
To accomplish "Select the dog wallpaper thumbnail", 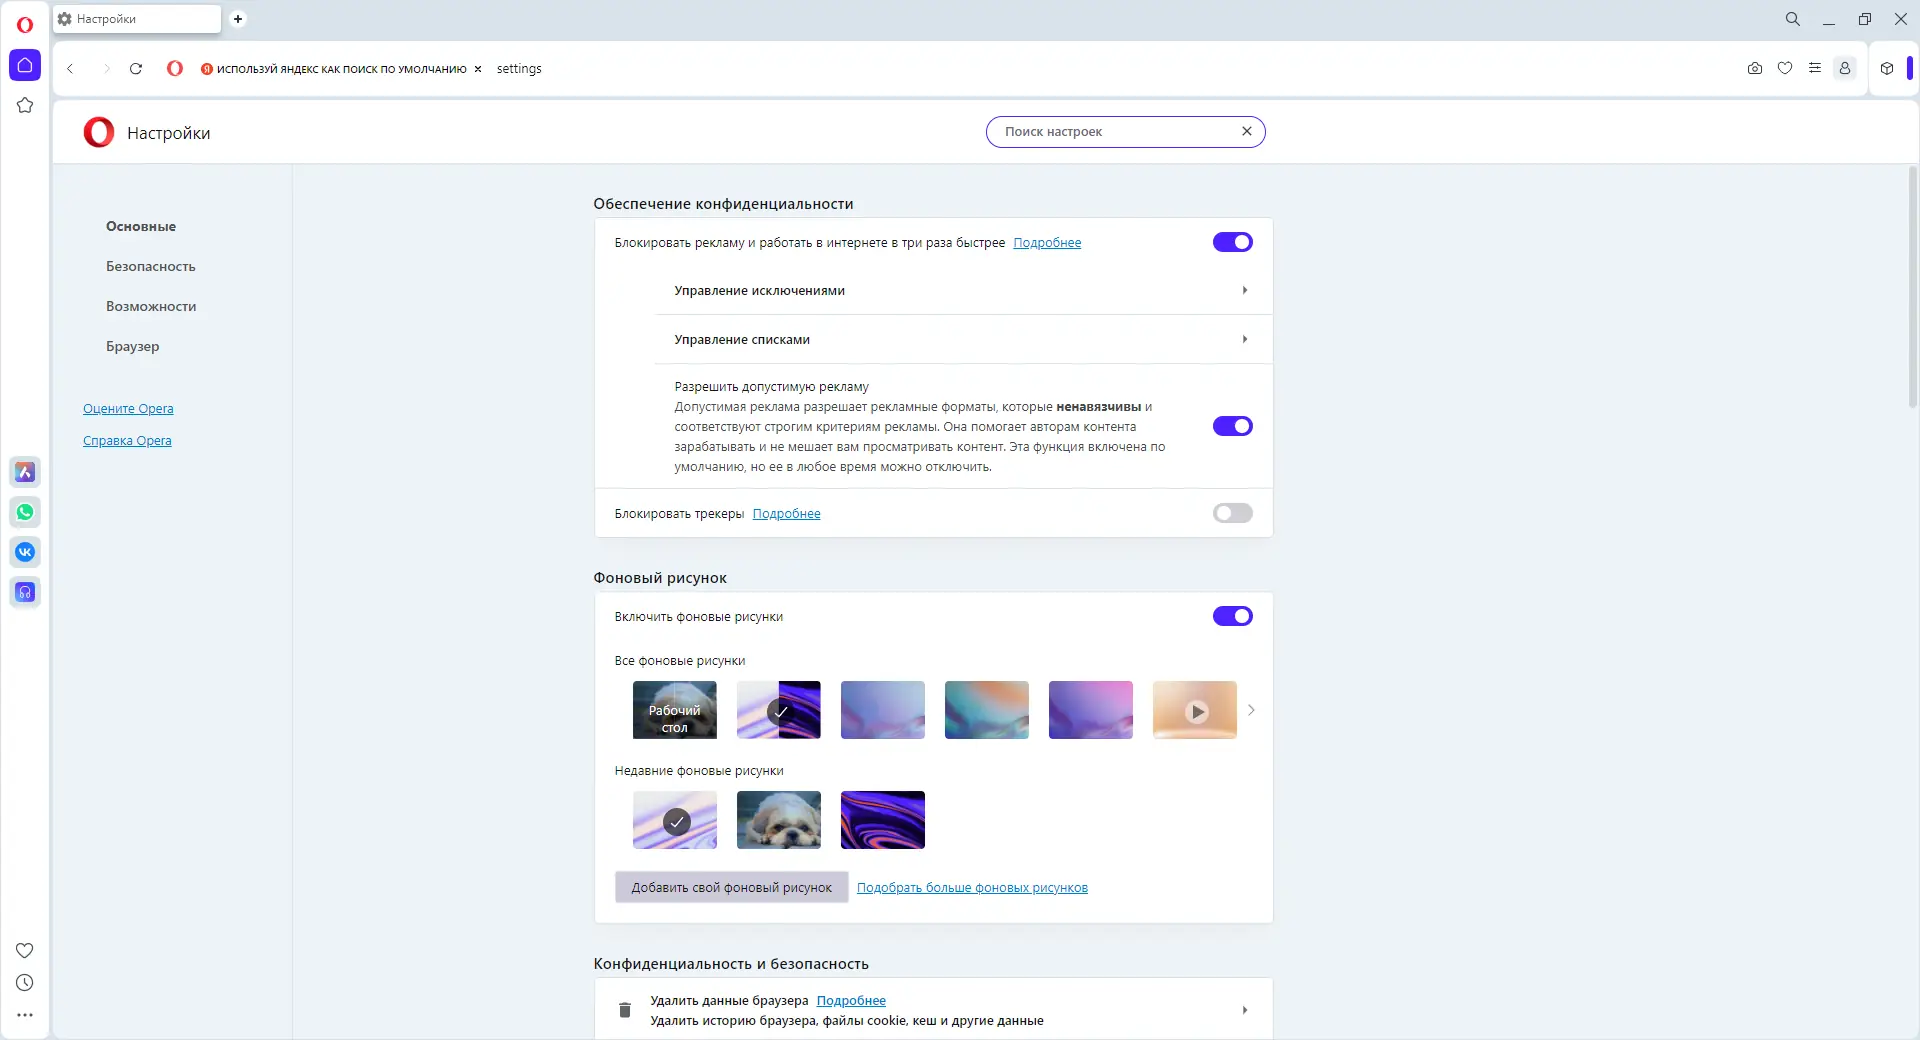I will click(x=778, y=820).
